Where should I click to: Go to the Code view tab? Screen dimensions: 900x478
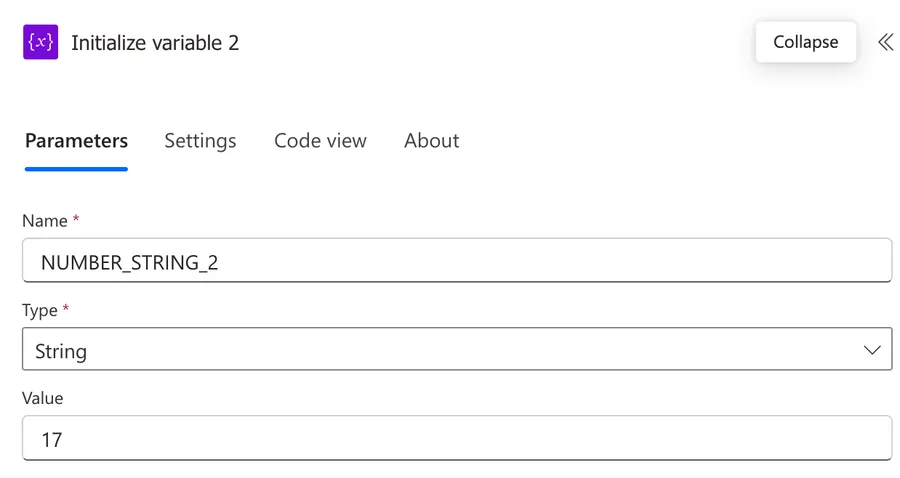pos(320,141)
